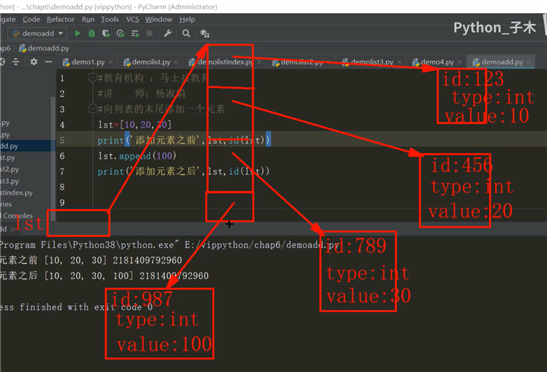Start debugging with the bug icon

(92, 34)
